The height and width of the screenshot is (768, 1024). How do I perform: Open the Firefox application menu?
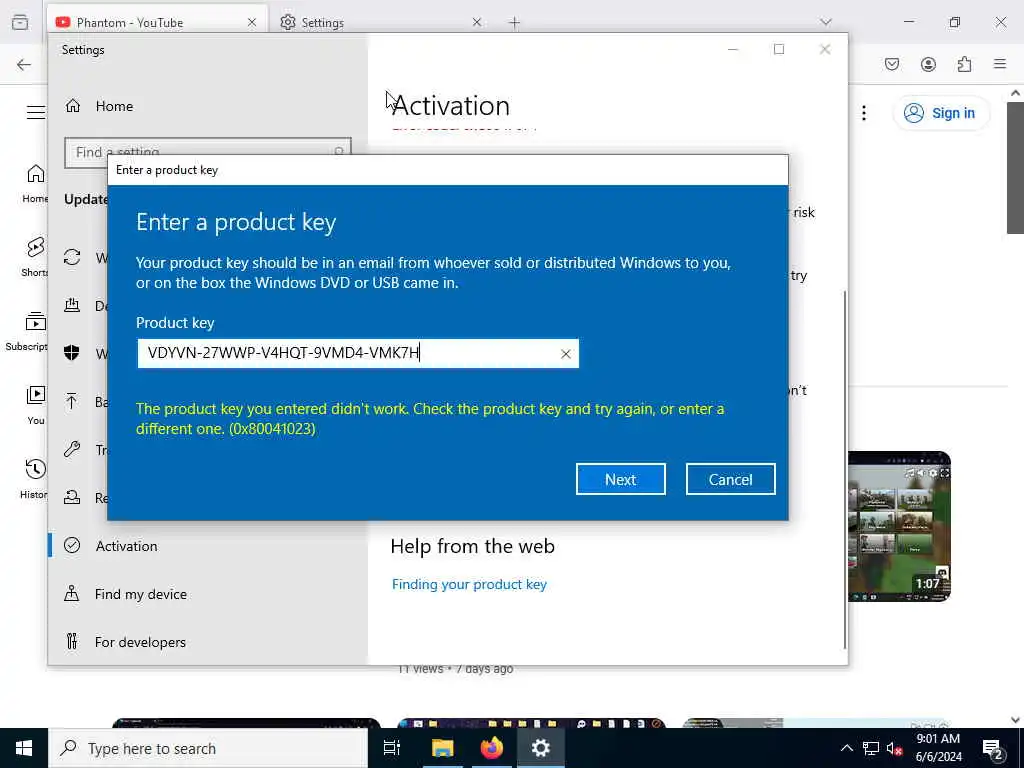coord(1000,64)
